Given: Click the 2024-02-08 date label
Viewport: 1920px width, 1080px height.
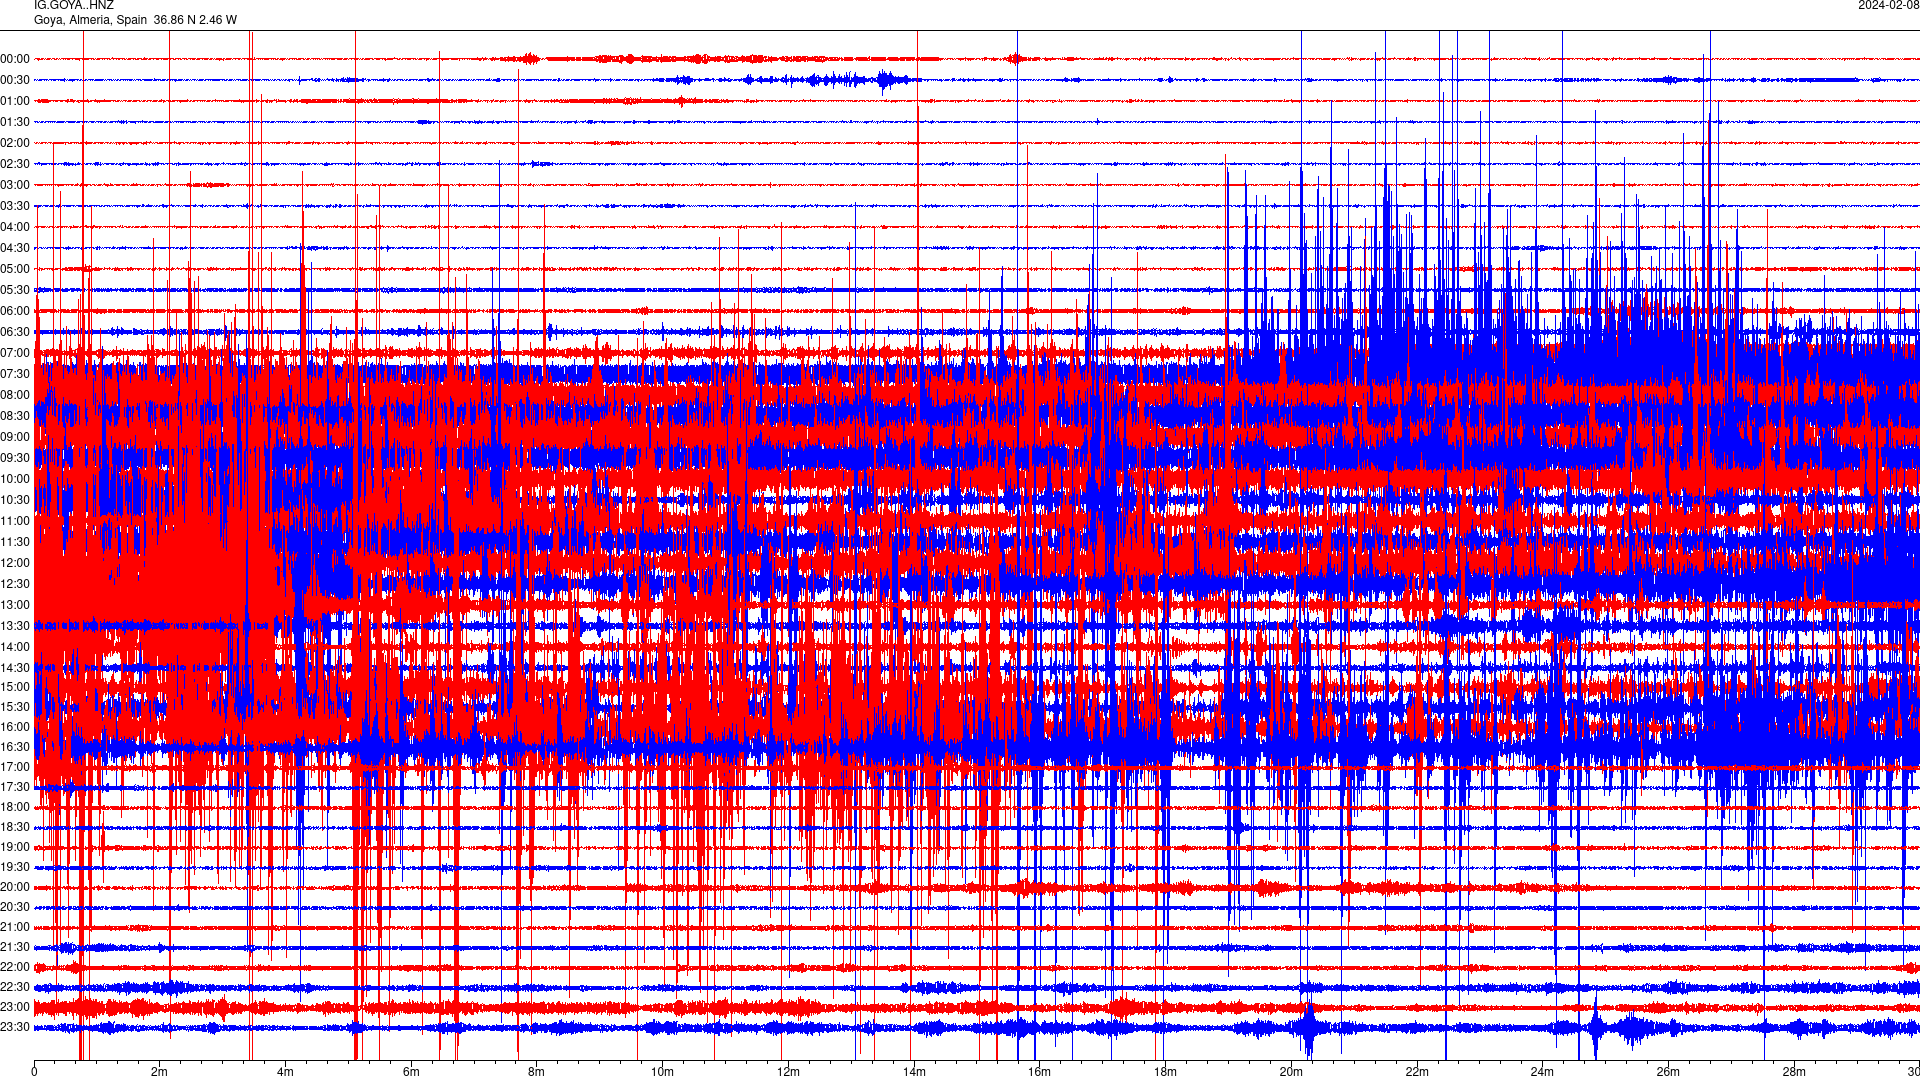Looking at the screenshot, I should point(1888,6).
